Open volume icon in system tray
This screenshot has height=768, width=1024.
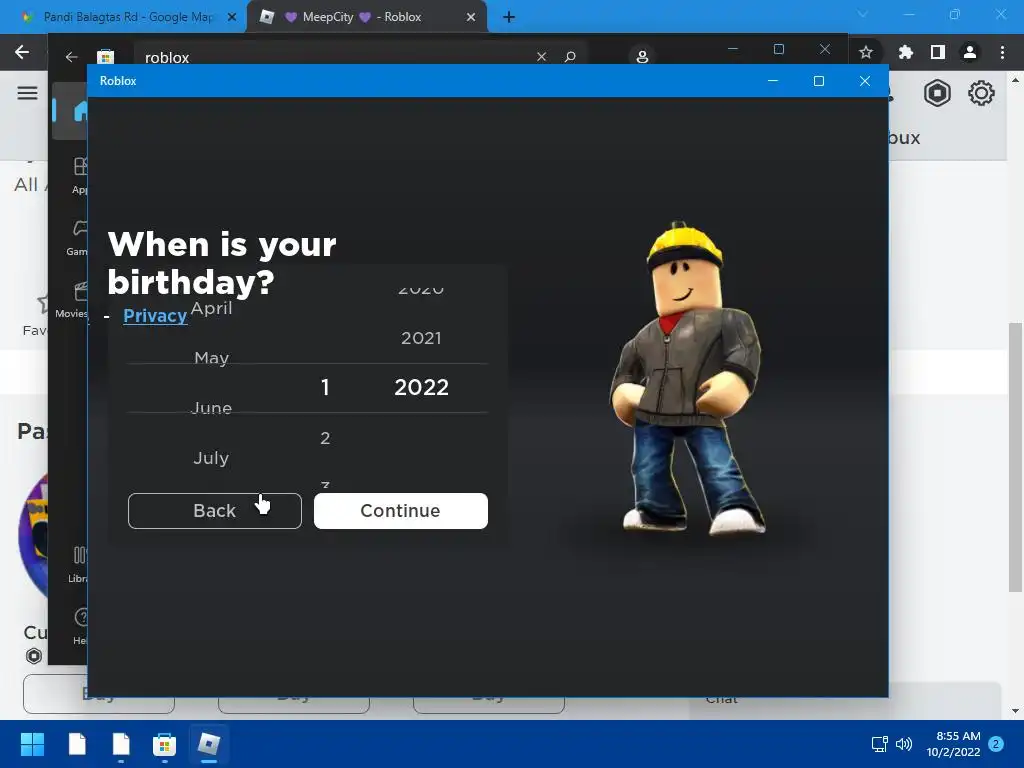904,744
